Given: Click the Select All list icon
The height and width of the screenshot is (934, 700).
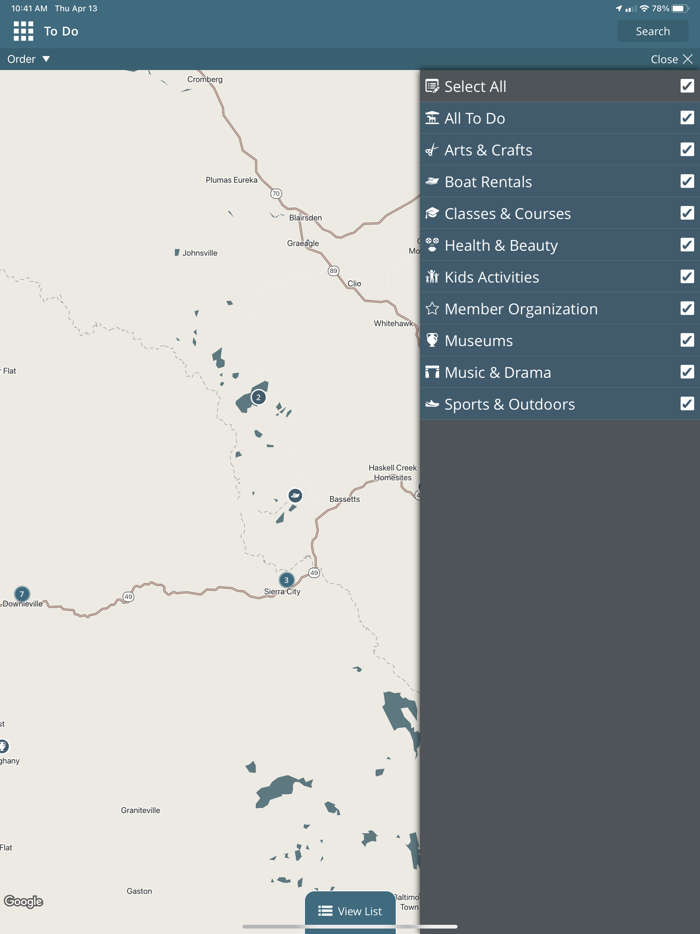Looking at the screenshot, I should [x=432, y=86].
